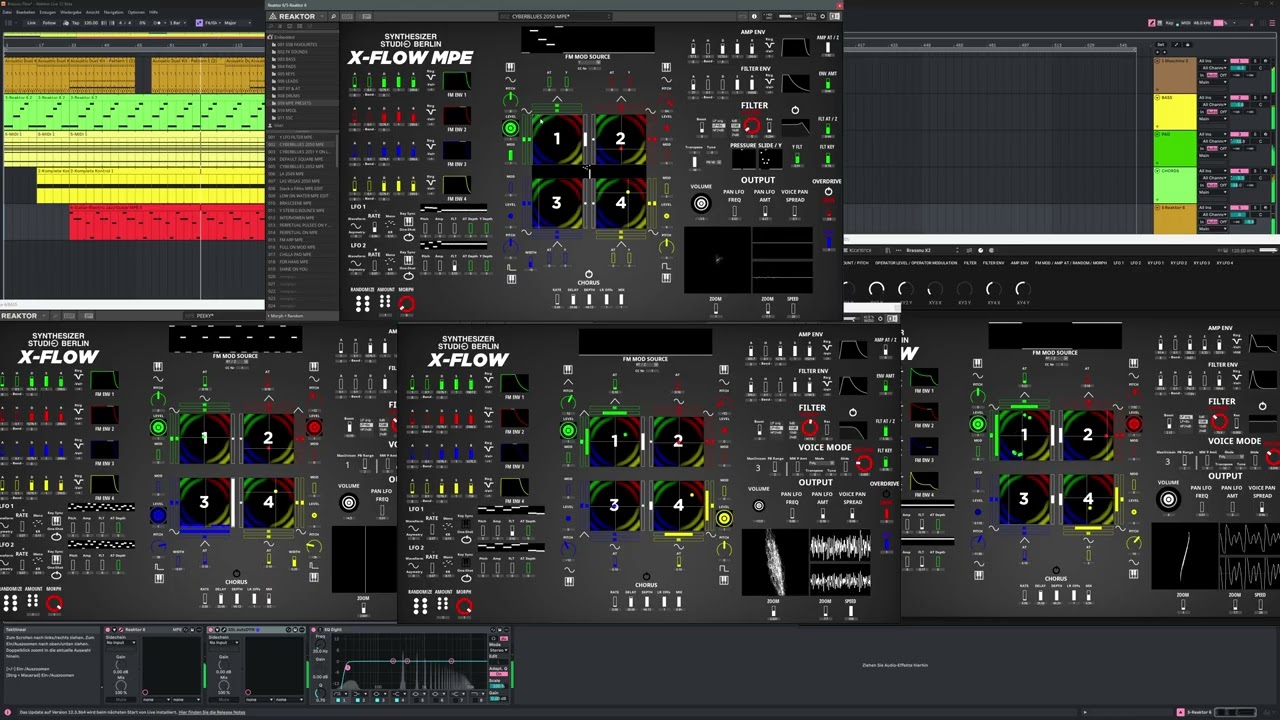Viewport: 1280px width, 720px height.
Task: Click RANDOMIZE dice icon in bottom-center X-FLOW window
Action: click(418, 604)
